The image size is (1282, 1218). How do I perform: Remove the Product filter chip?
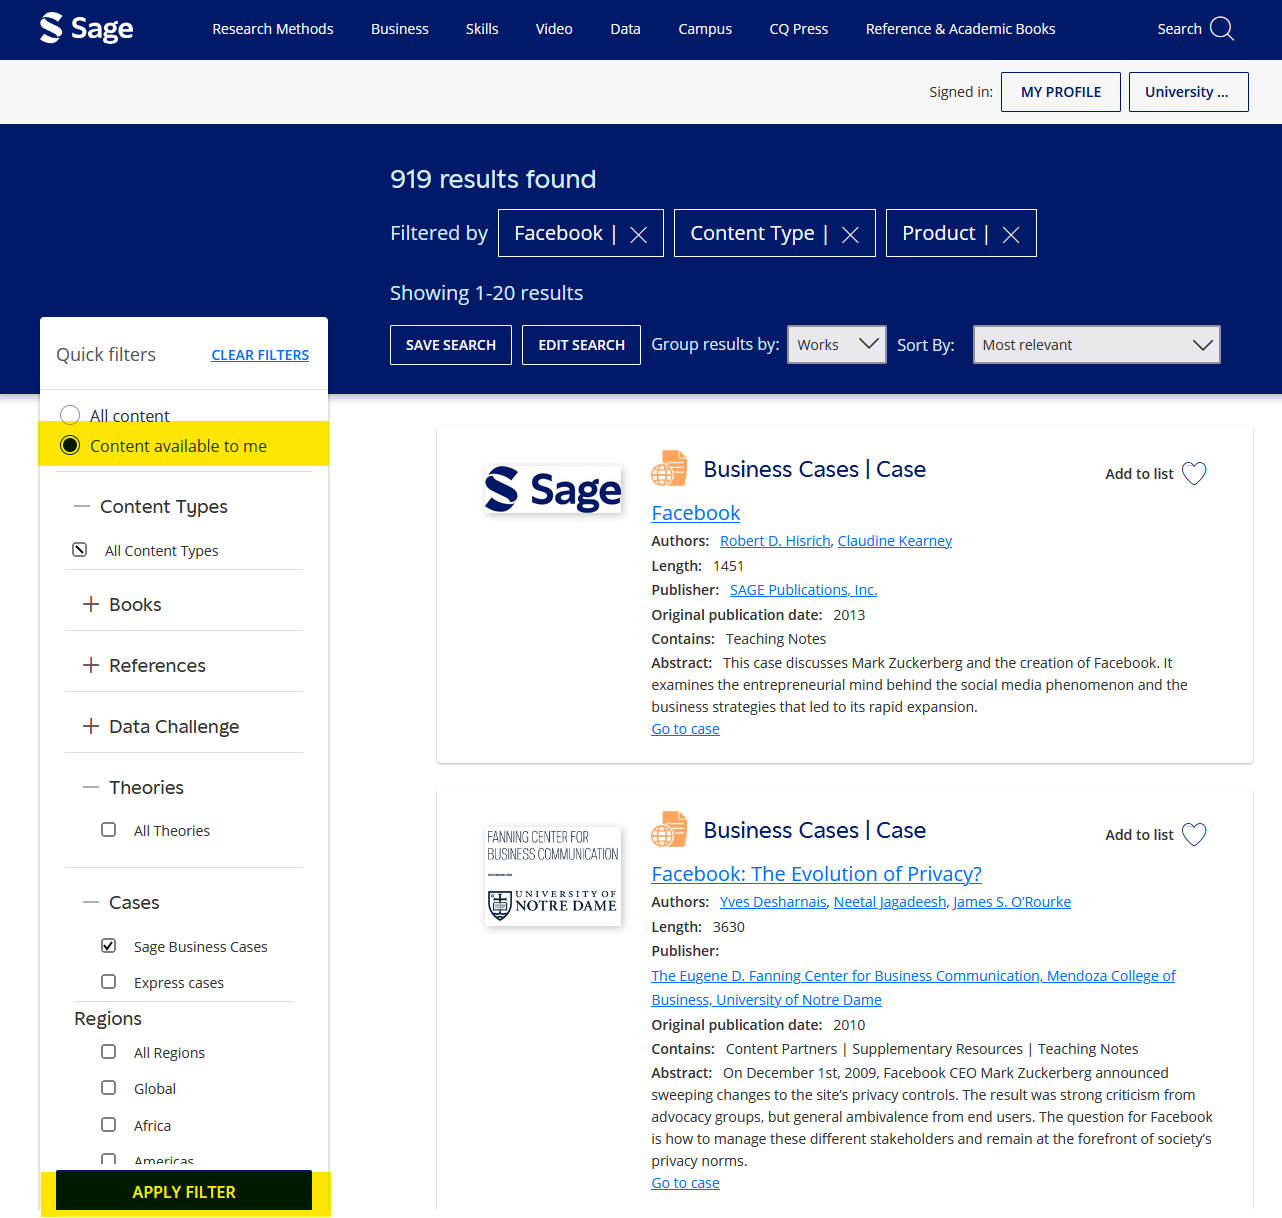point(1011,234)
